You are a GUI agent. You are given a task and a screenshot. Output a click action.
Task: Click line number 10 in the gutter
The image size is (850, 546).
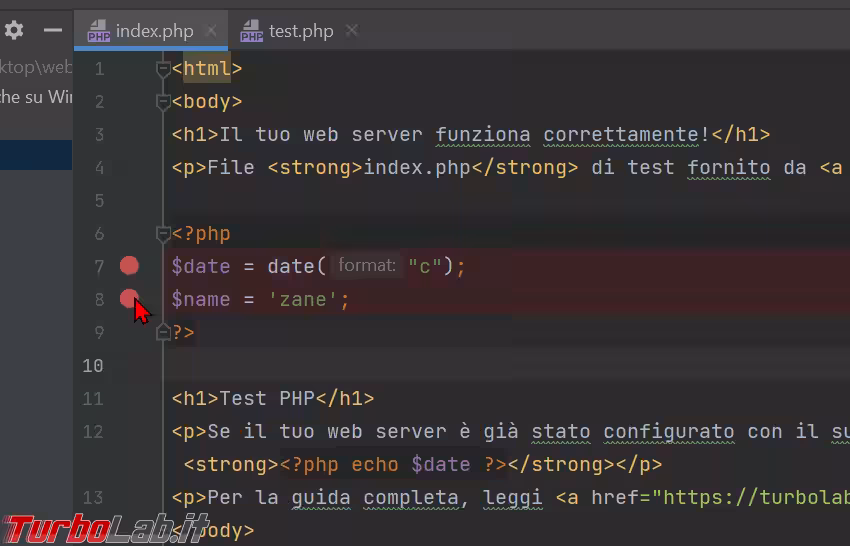[92, 365]
